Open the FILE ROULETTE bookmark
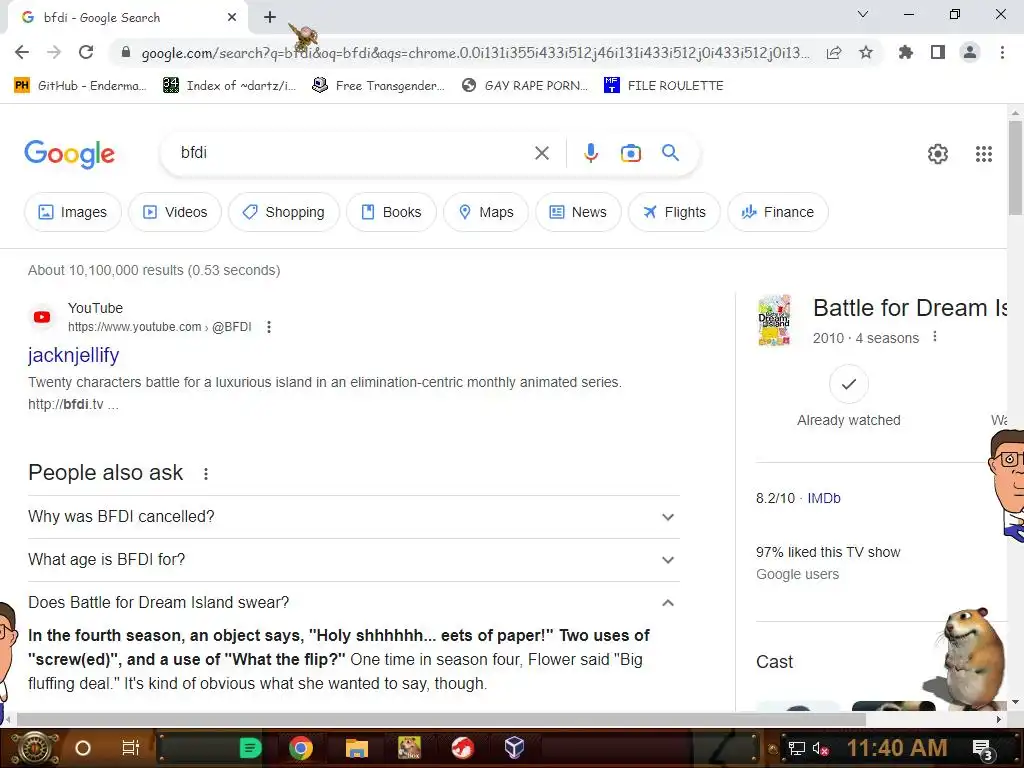1024x768 pixels. [664, 86]
